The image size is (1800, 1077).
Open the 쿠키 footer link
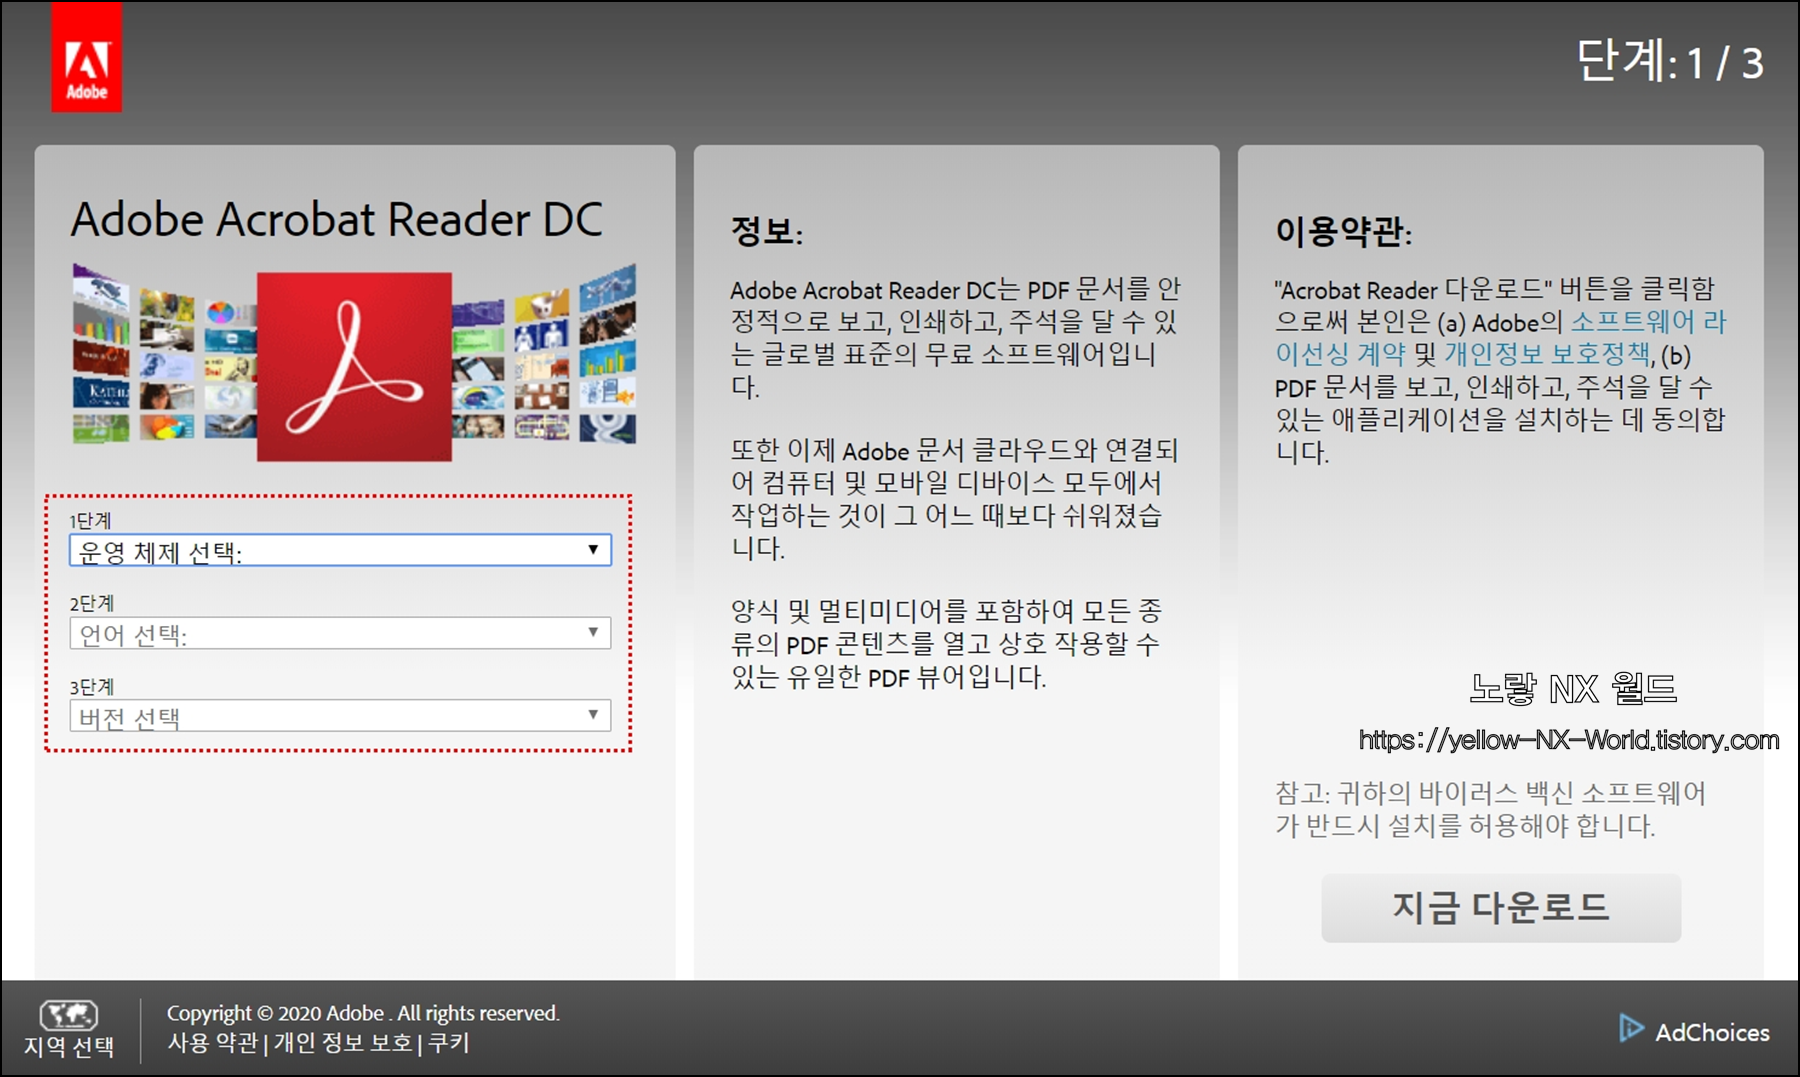point(449,1043)
